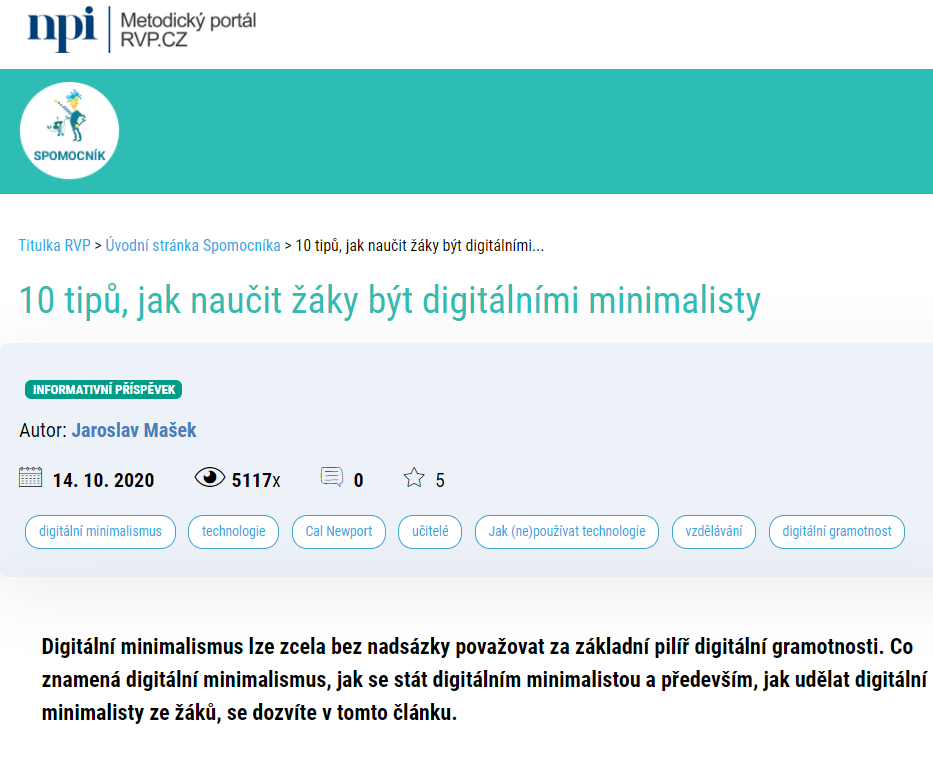Viewport: 933px width, 762px height.
Task: Go to Titulka RVP breadcrumb
Action: 54,245
